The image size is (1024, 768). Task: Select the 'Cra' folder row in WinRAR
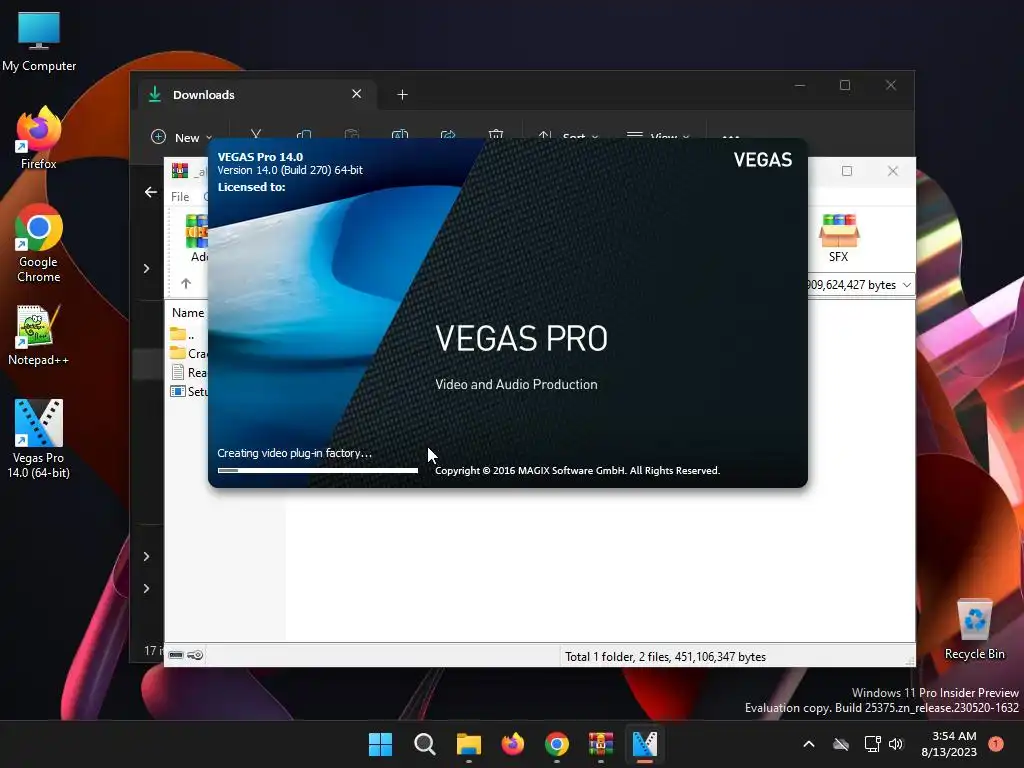click(x=188, y=353)
